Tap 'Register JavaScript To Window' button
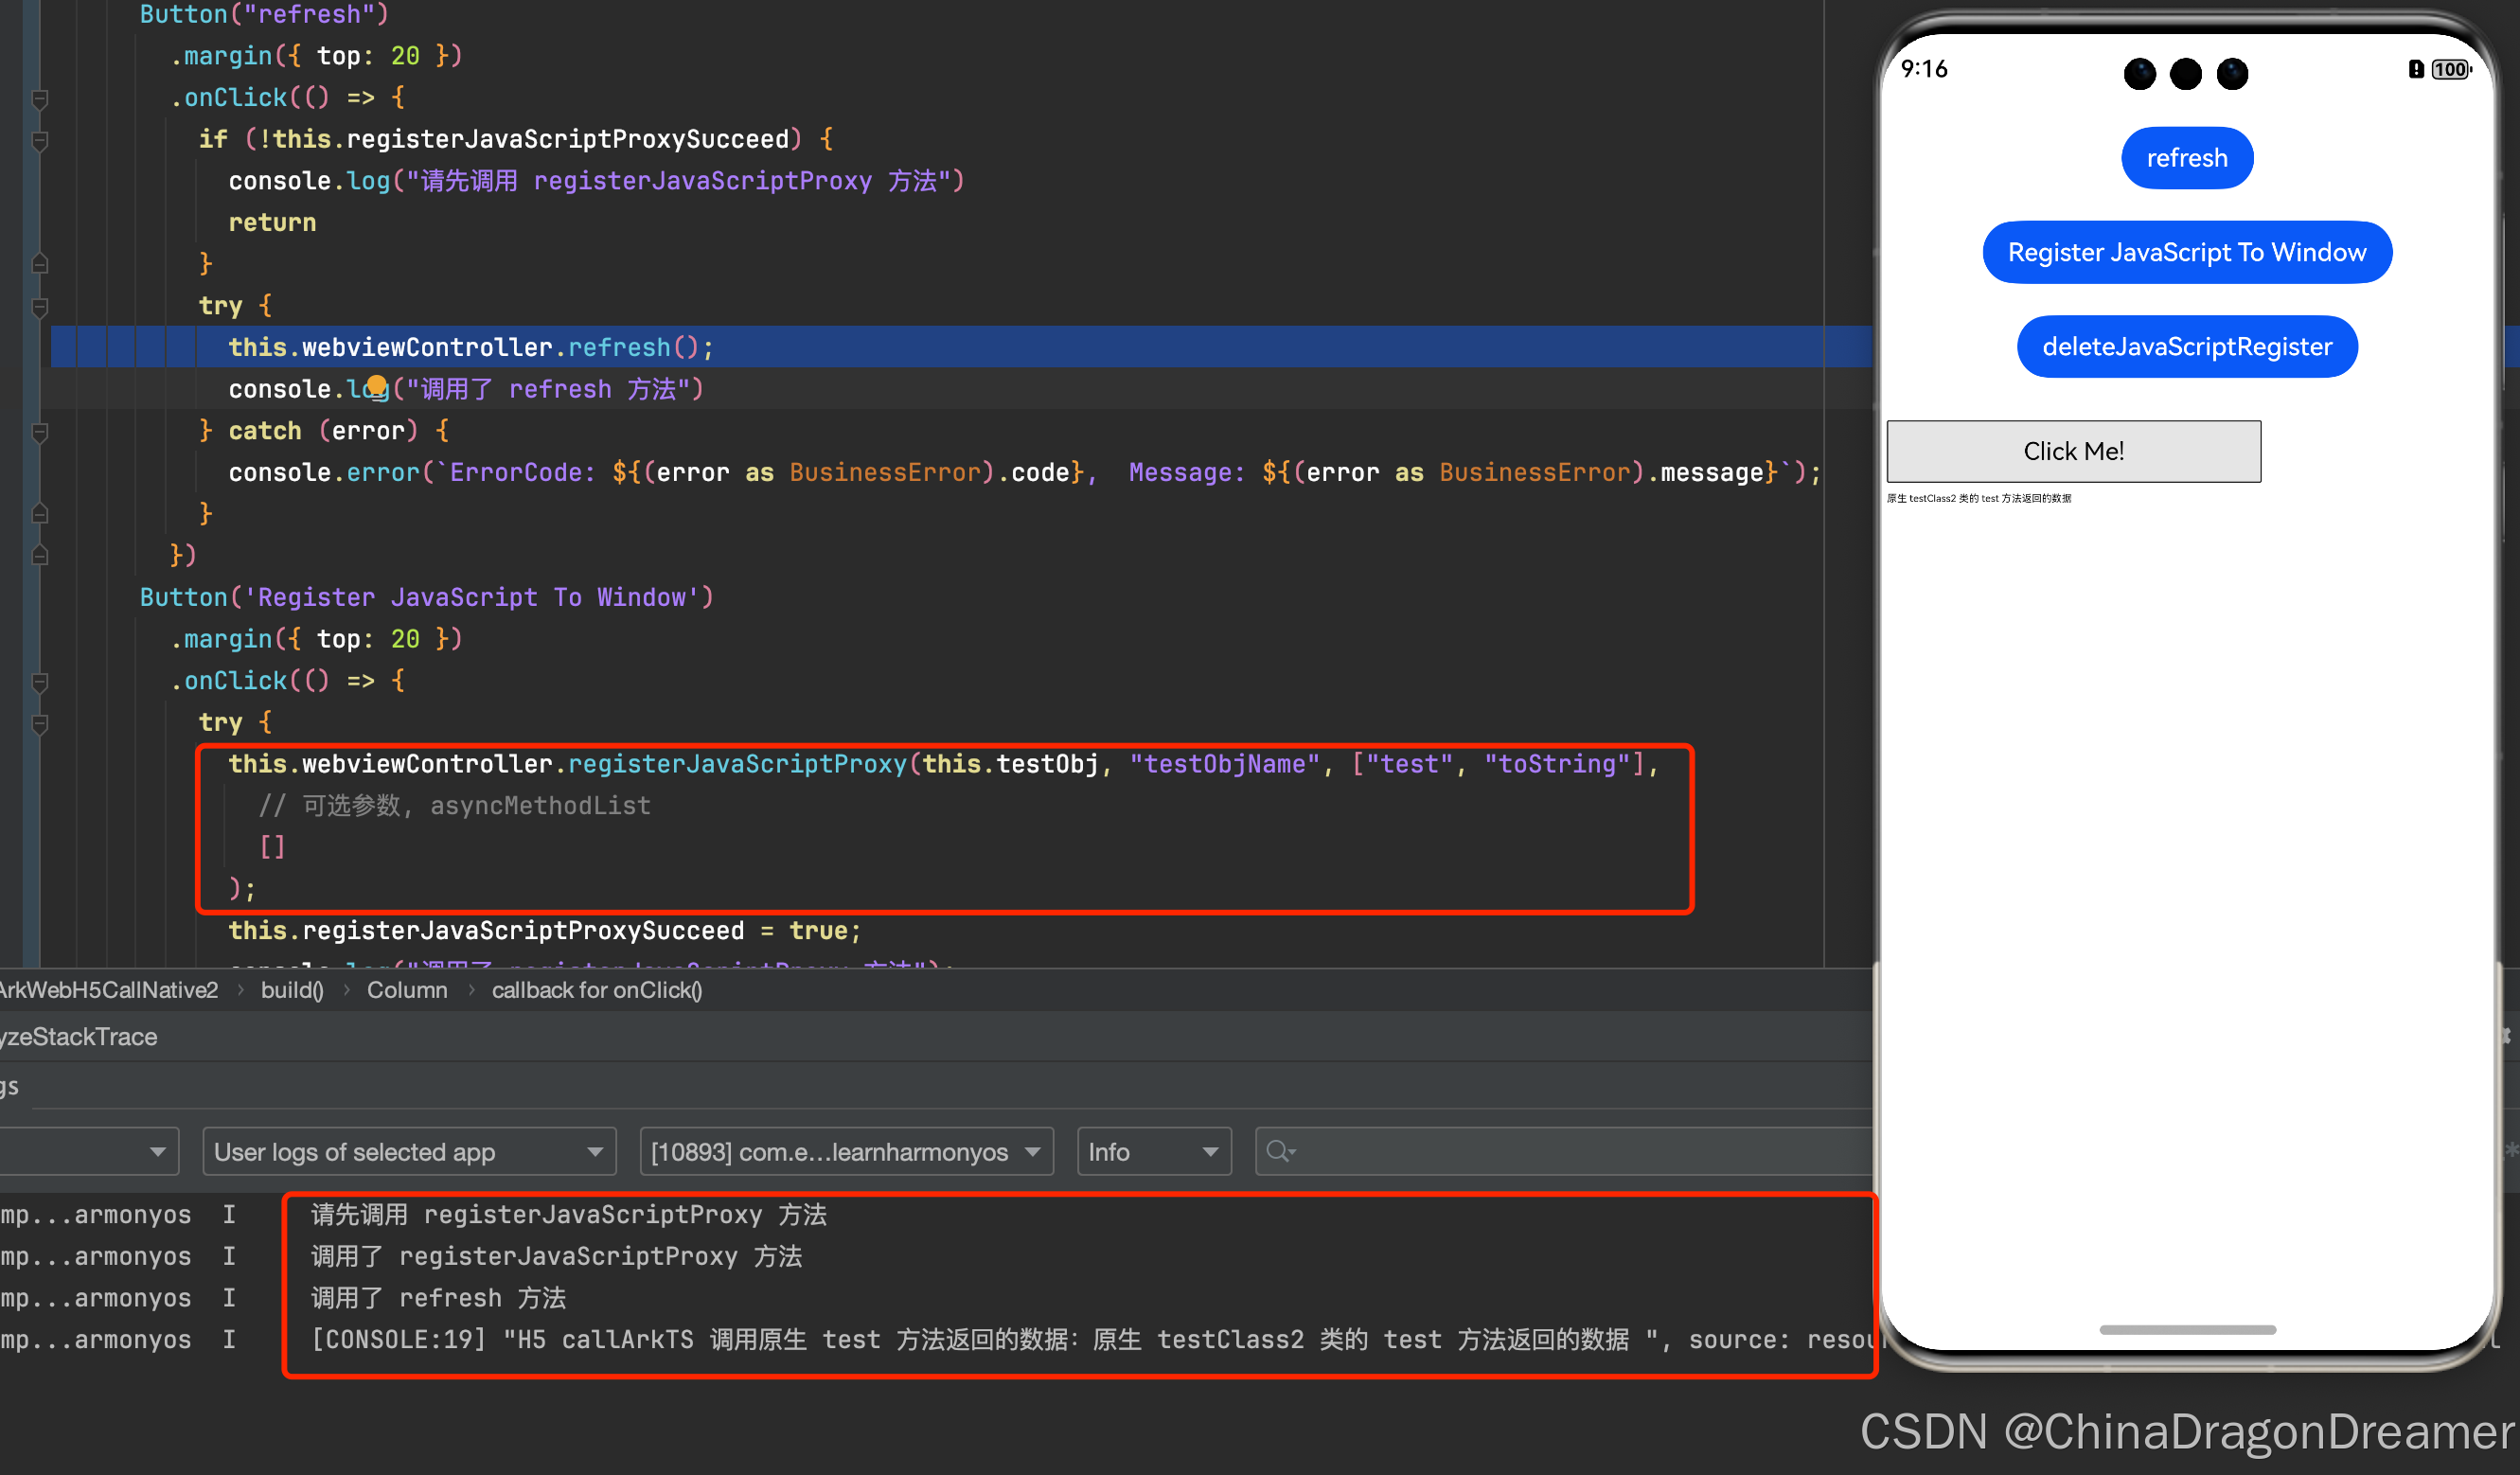The image size is (2520, 1475). 2186,252
